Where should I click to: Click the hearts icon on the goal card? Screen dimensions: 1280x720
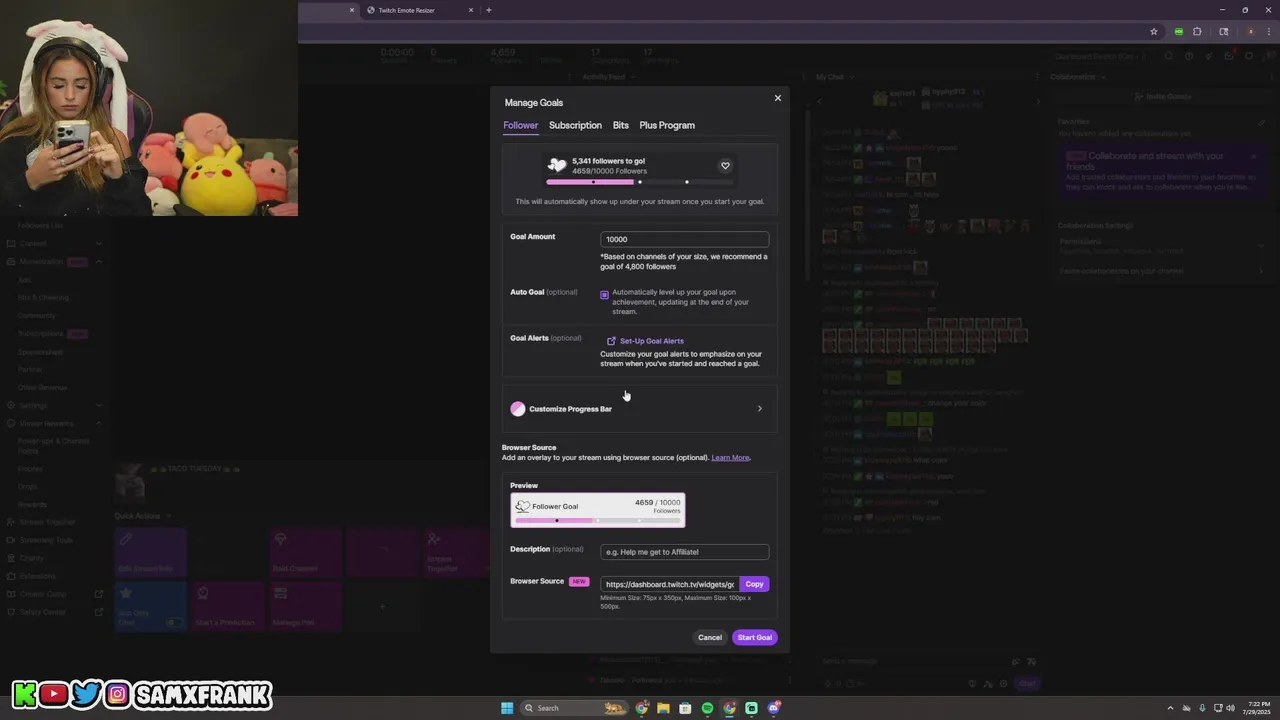[558, 165]
